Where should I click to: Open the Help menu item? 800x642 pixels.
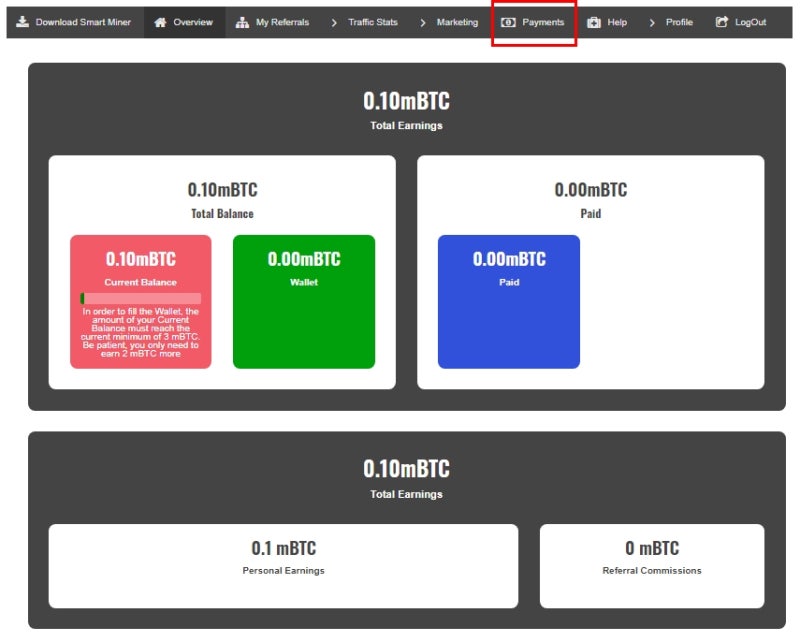click(607, 22)
